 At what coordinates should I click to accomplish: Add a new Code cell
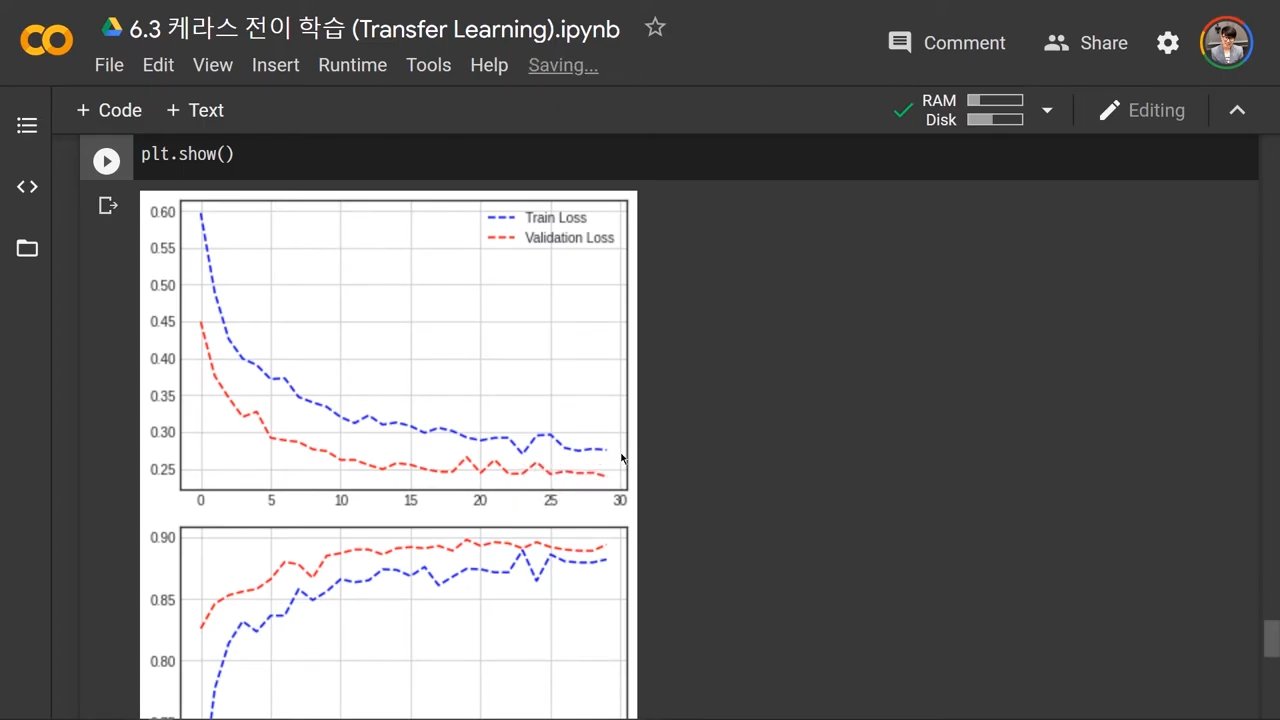point(109,110)
